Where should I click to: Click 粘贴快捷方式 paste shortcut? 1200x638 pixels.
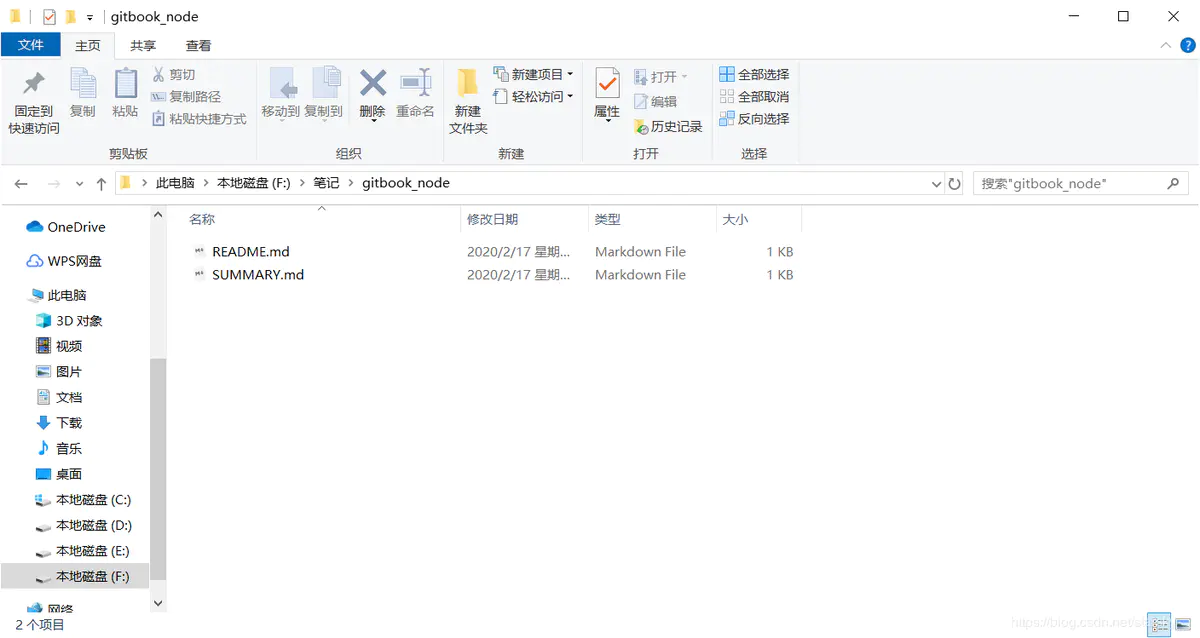[x=199, y=119]
